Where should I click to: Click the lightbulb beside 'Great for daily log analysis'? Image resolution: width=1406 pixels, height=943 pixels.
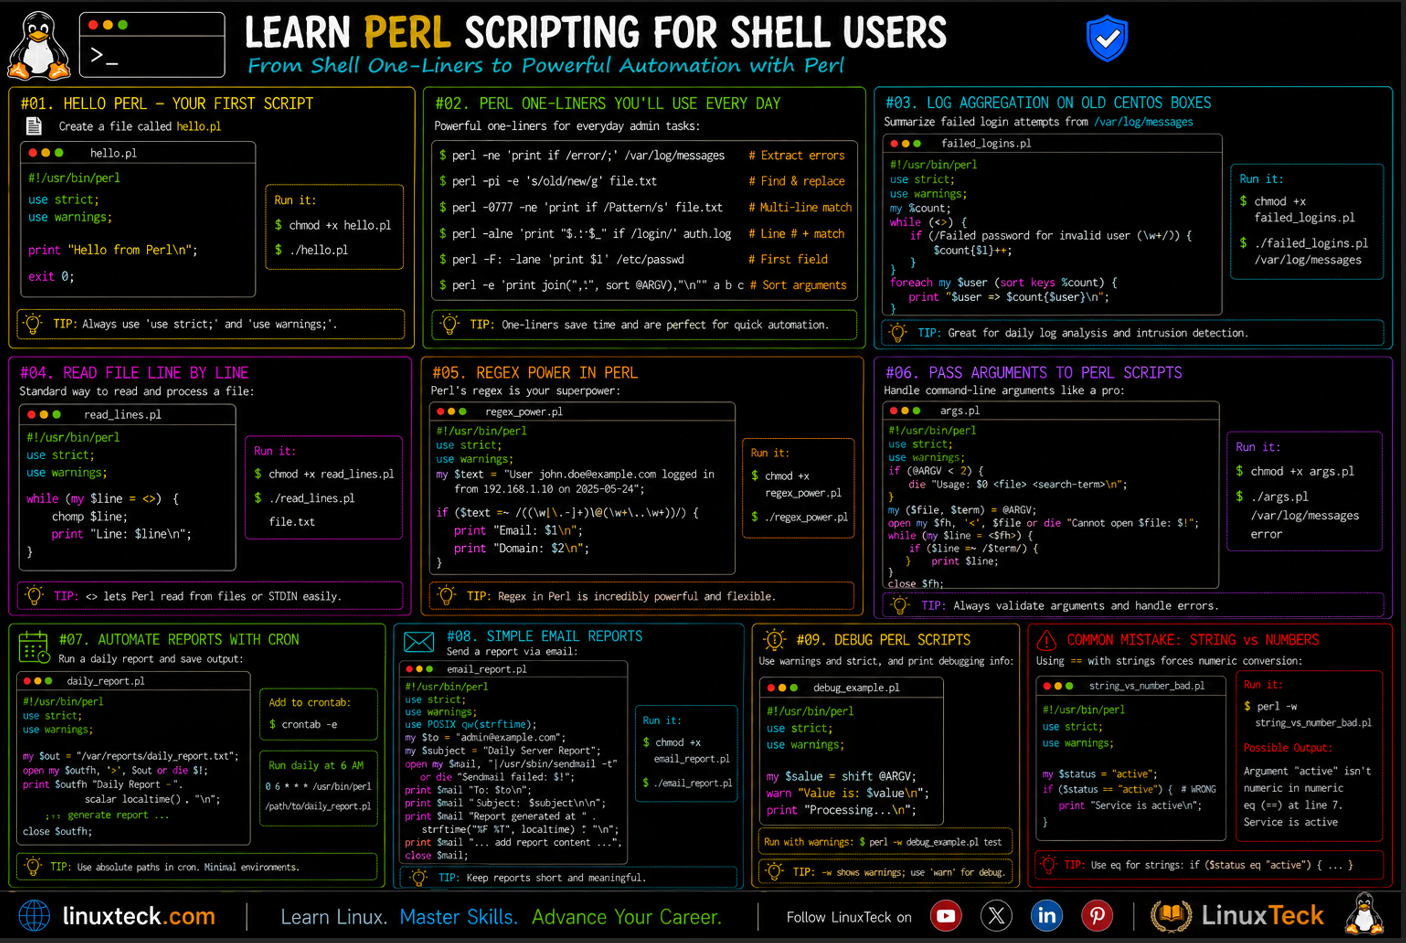[x=898, y=333]
